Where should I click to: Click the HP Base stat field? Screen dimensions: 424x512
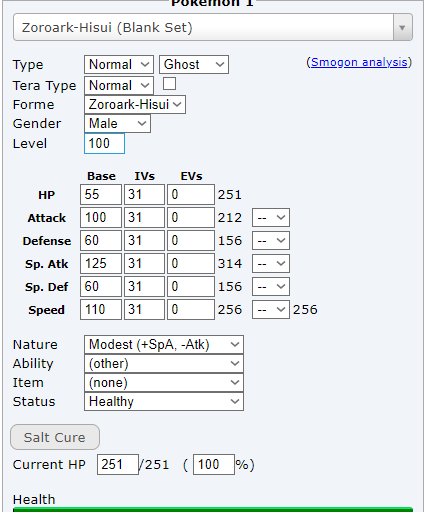[101, 194]
